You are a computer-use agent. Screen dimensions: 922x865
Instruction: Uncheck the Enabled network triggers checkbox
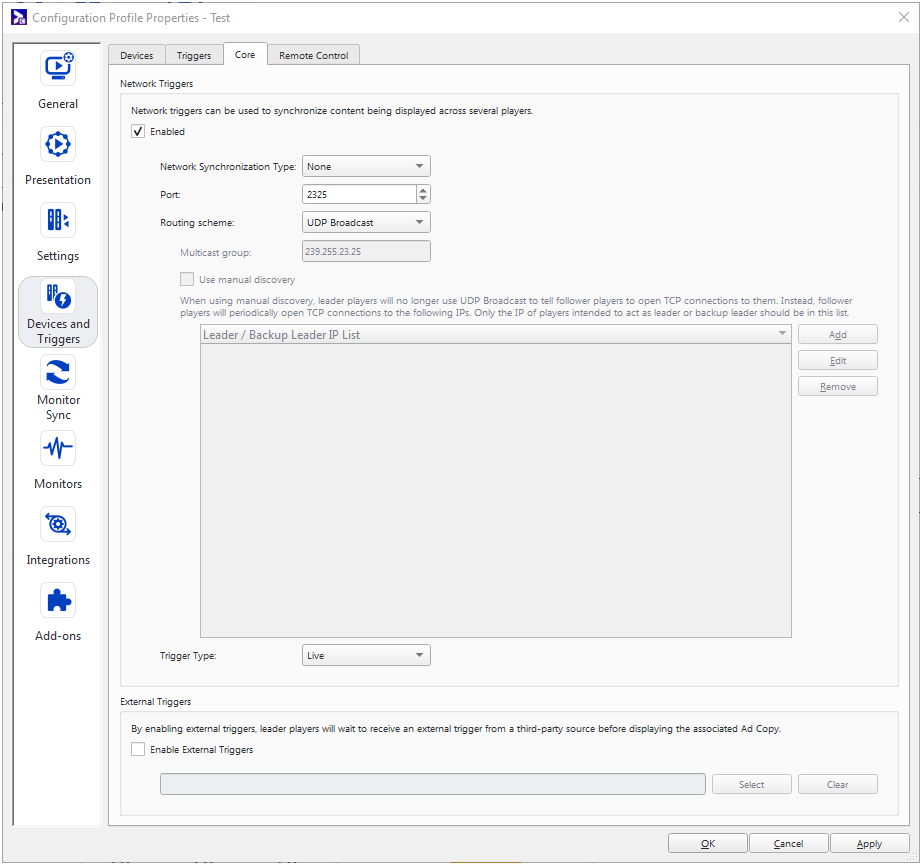137,131
